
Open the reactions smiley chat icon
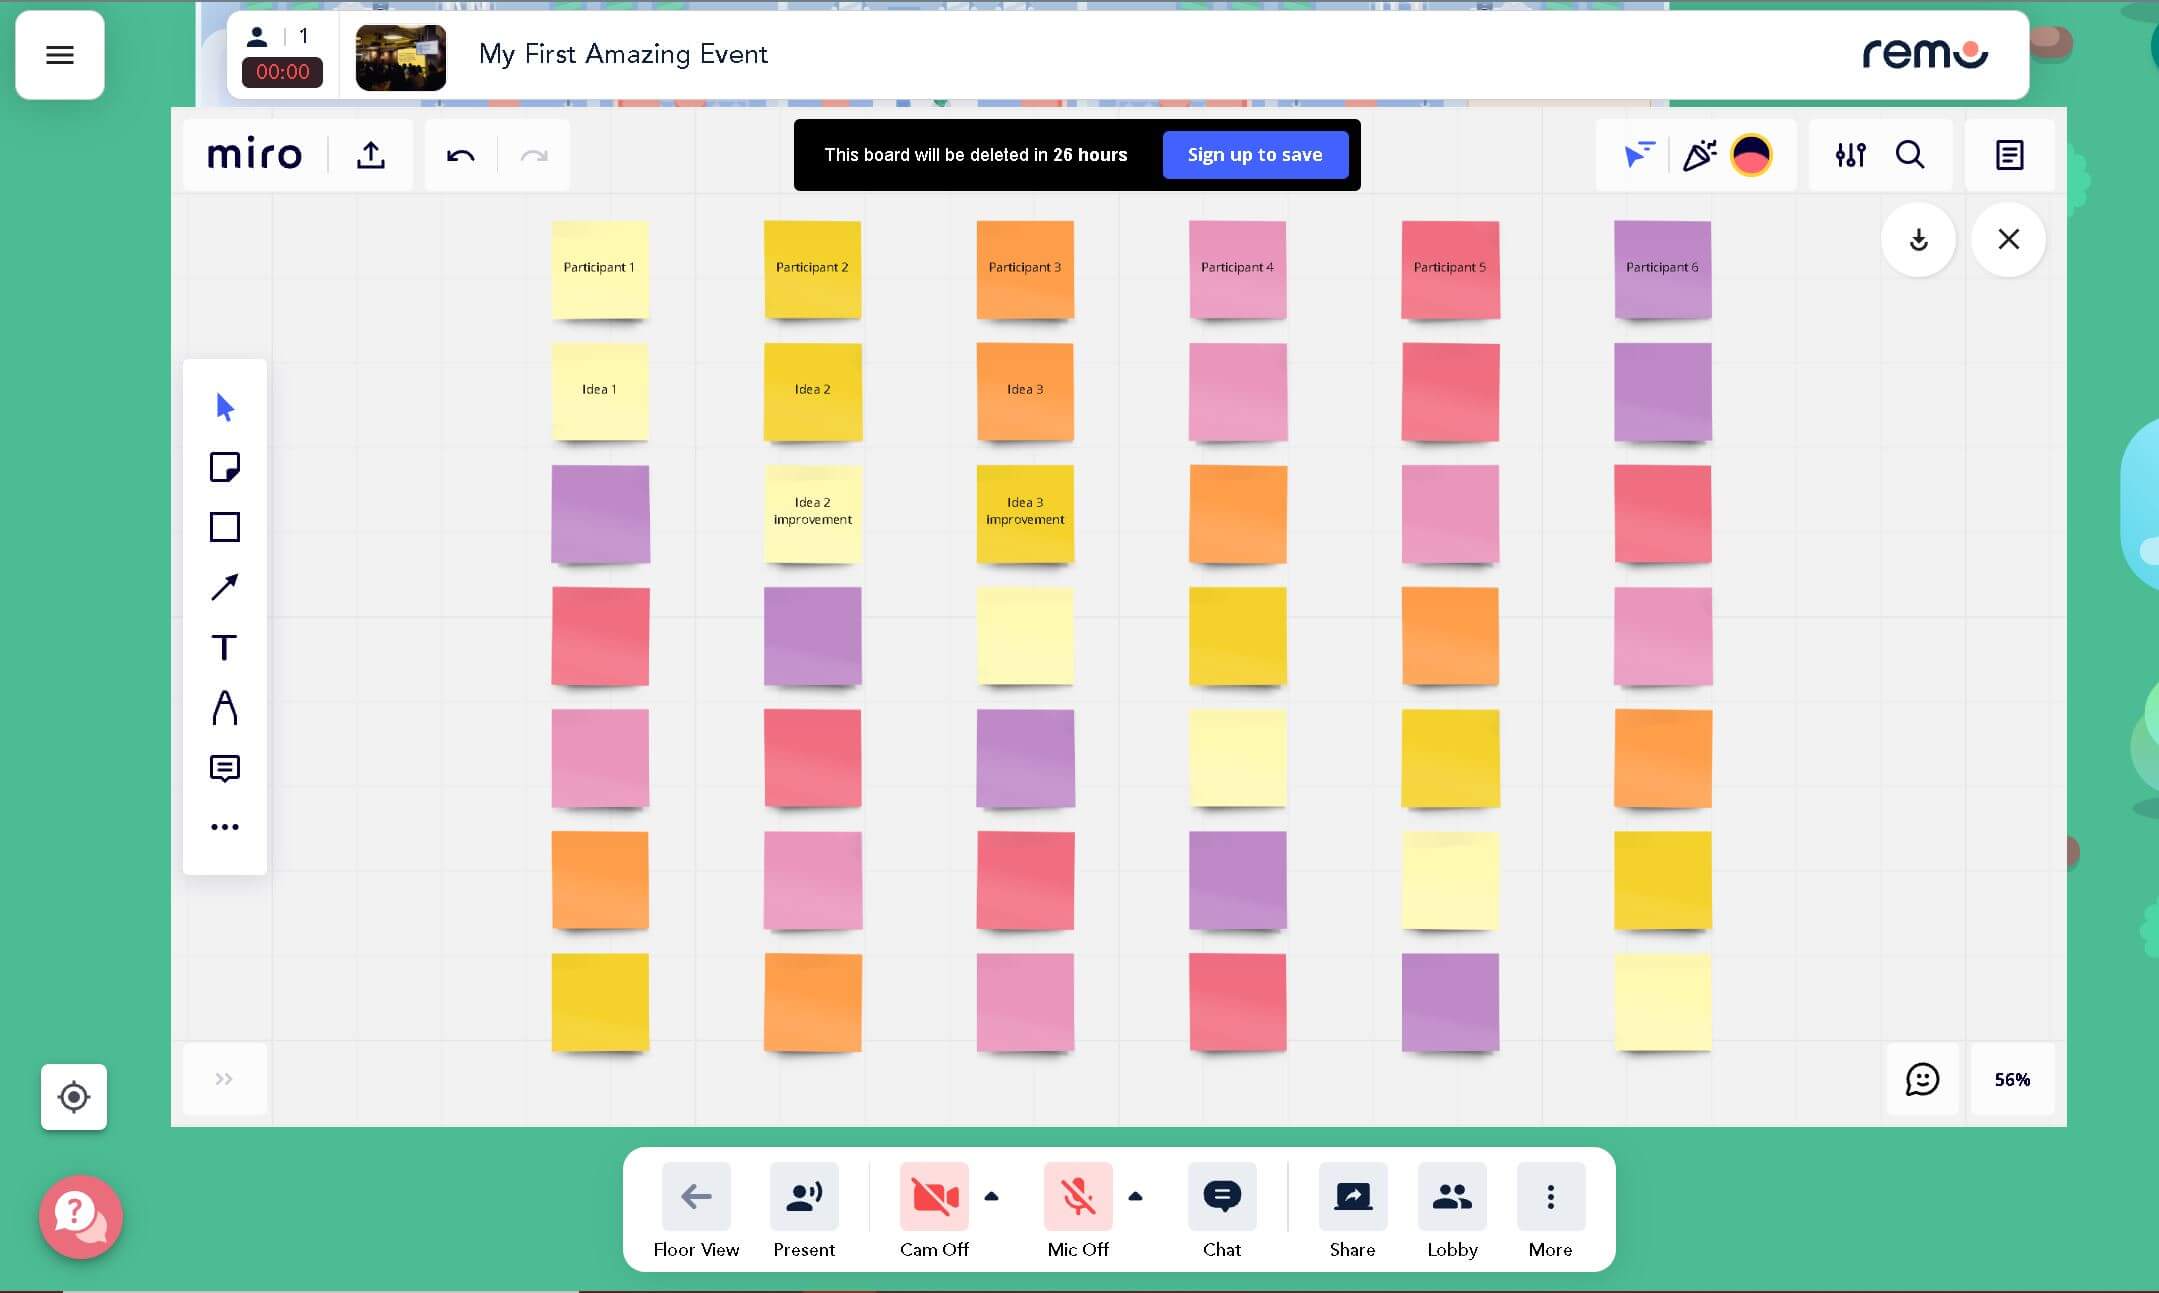[1922, 1080]
